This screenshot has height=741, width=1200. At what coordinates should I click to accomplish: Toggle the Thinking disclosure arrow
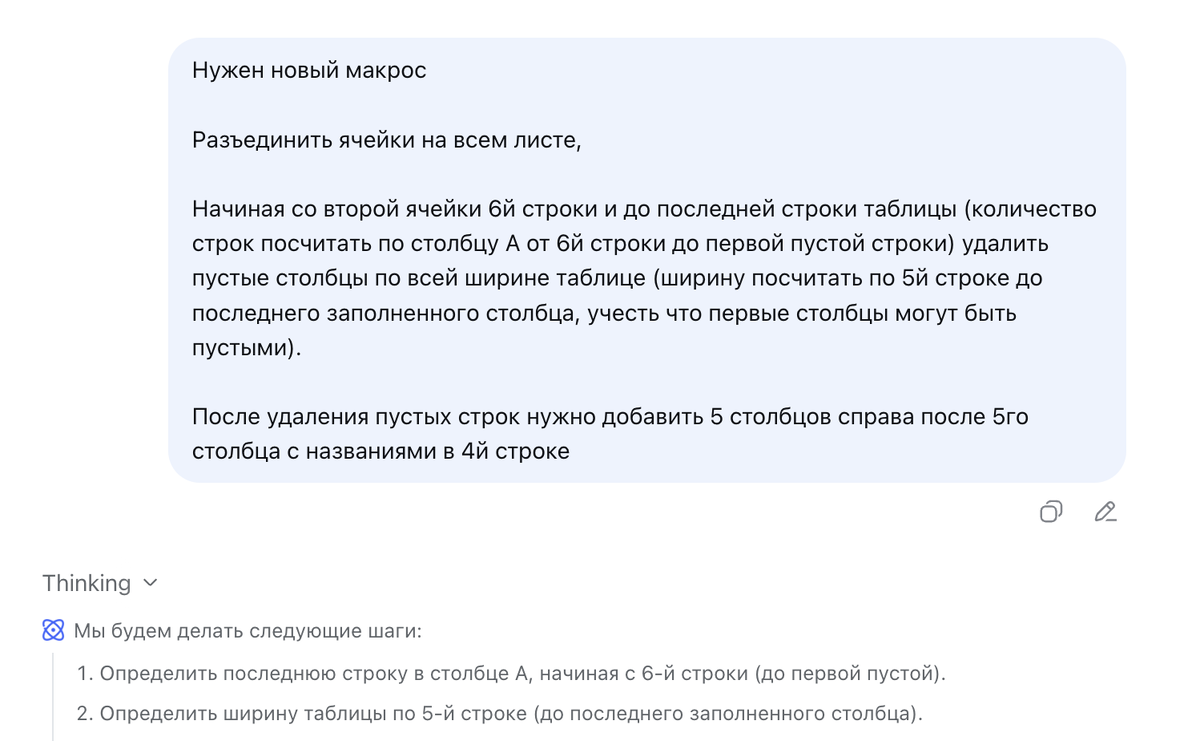(150, 583)
